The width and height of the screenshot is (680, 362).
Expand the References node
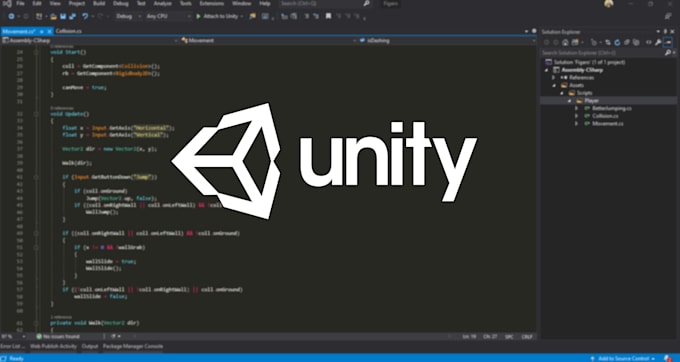pos(553,78)
